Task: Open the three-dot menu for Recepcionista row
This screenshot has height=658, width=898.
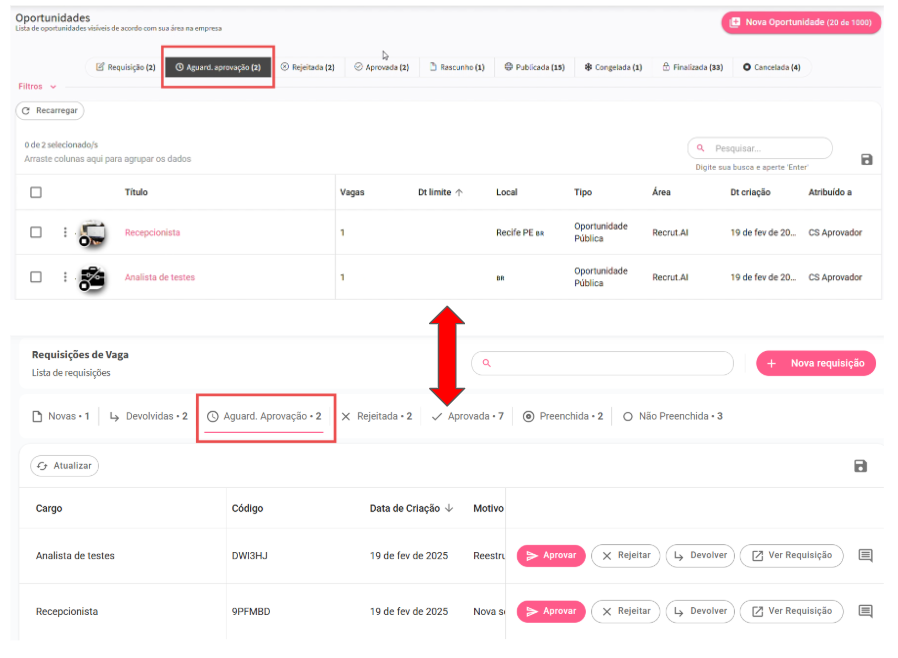Action: pyautogui.click(x=65, y=232)
